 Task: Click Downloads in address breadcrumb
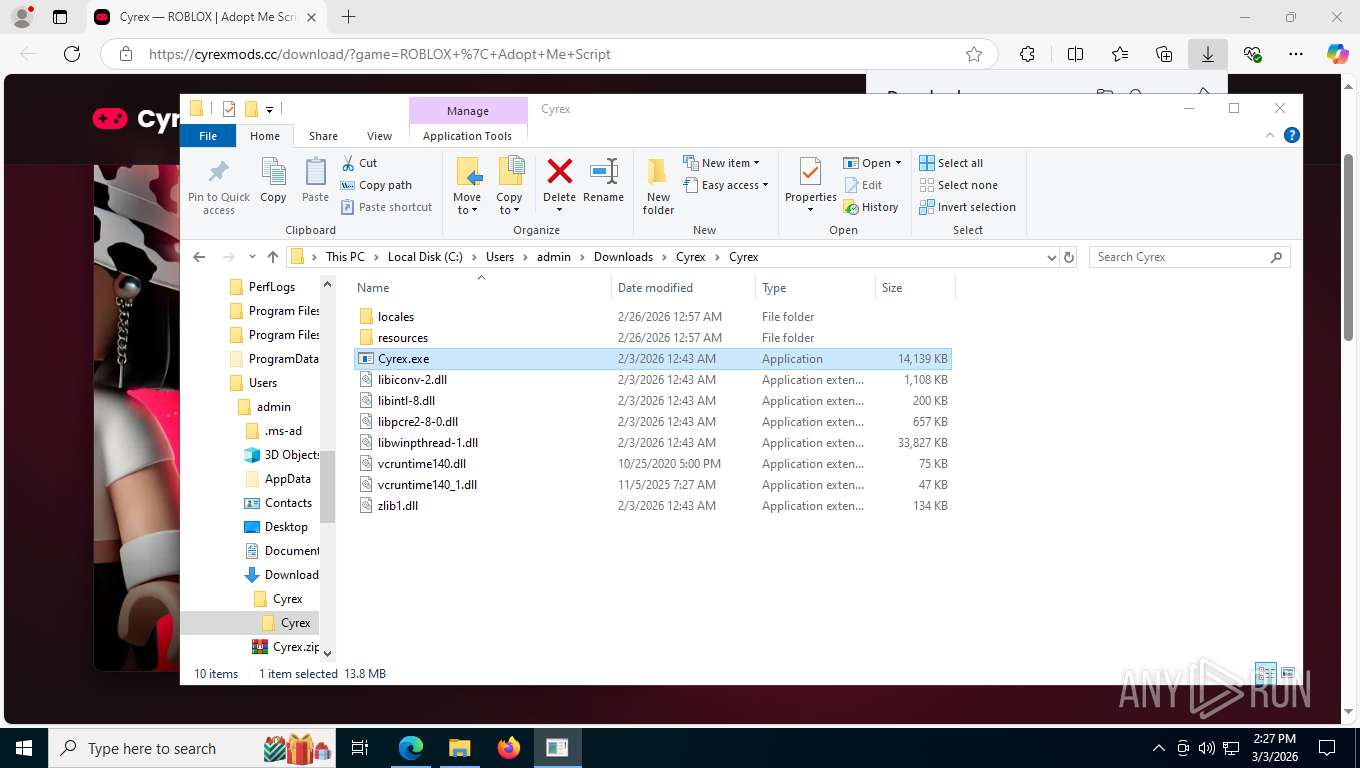click(623, 257)
